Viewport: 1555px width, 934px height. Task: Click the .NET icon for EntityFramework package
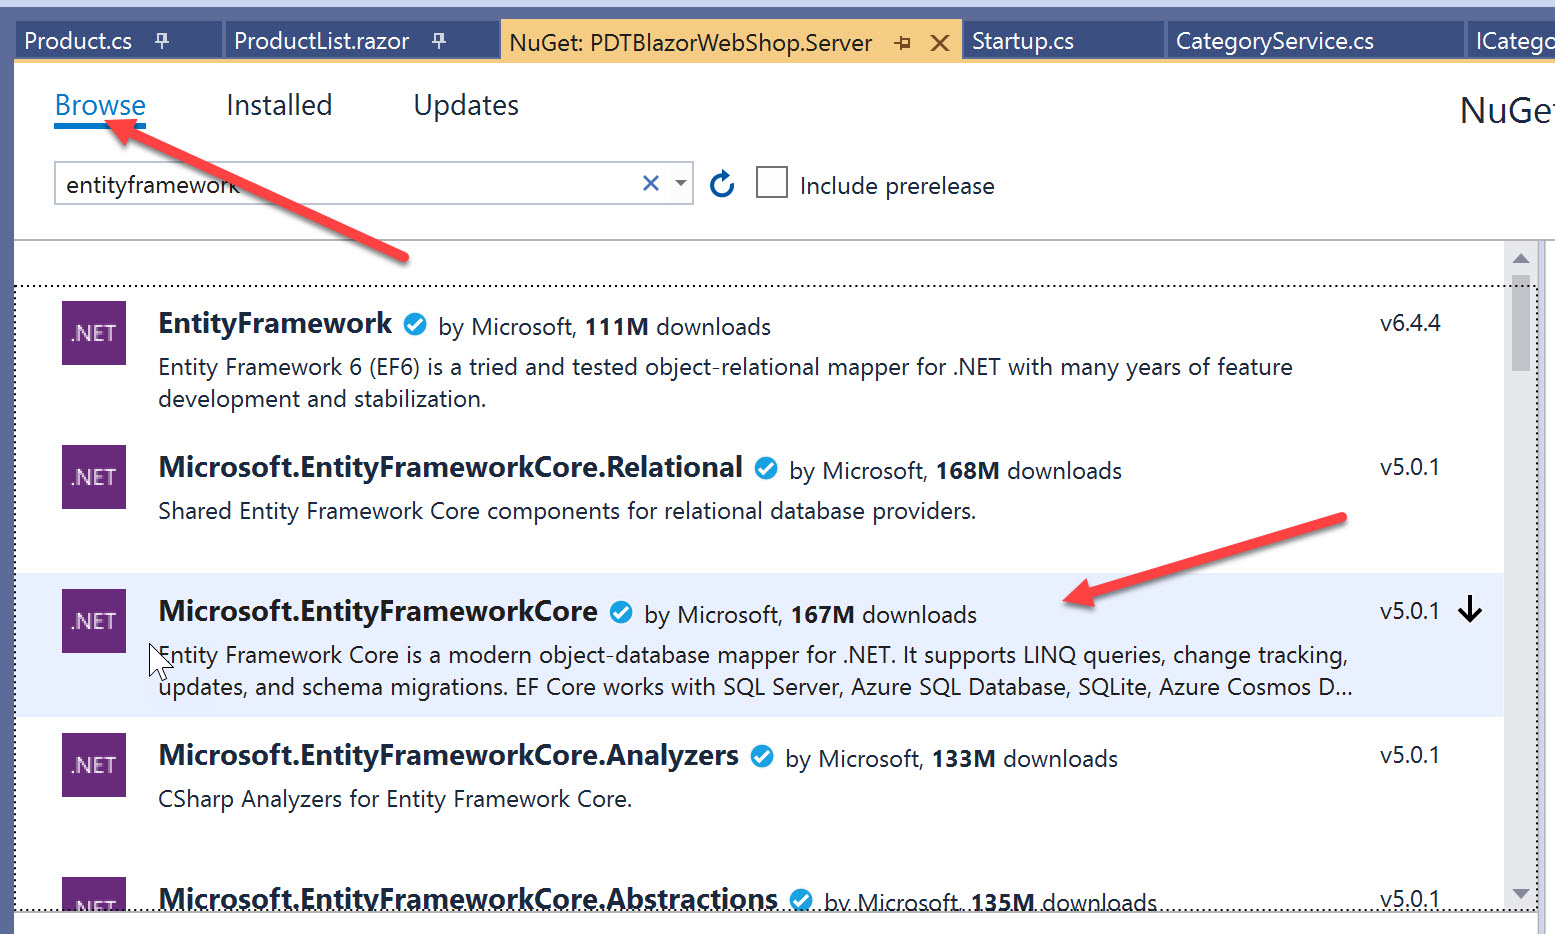(94, 333)
